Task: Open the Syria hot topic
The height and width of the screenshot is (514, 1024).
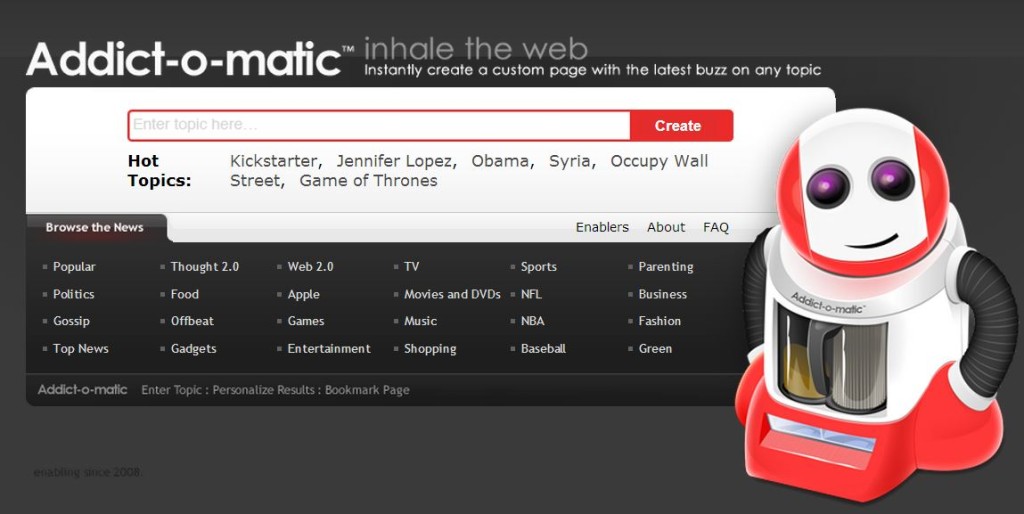Action: tap(570, 161)
